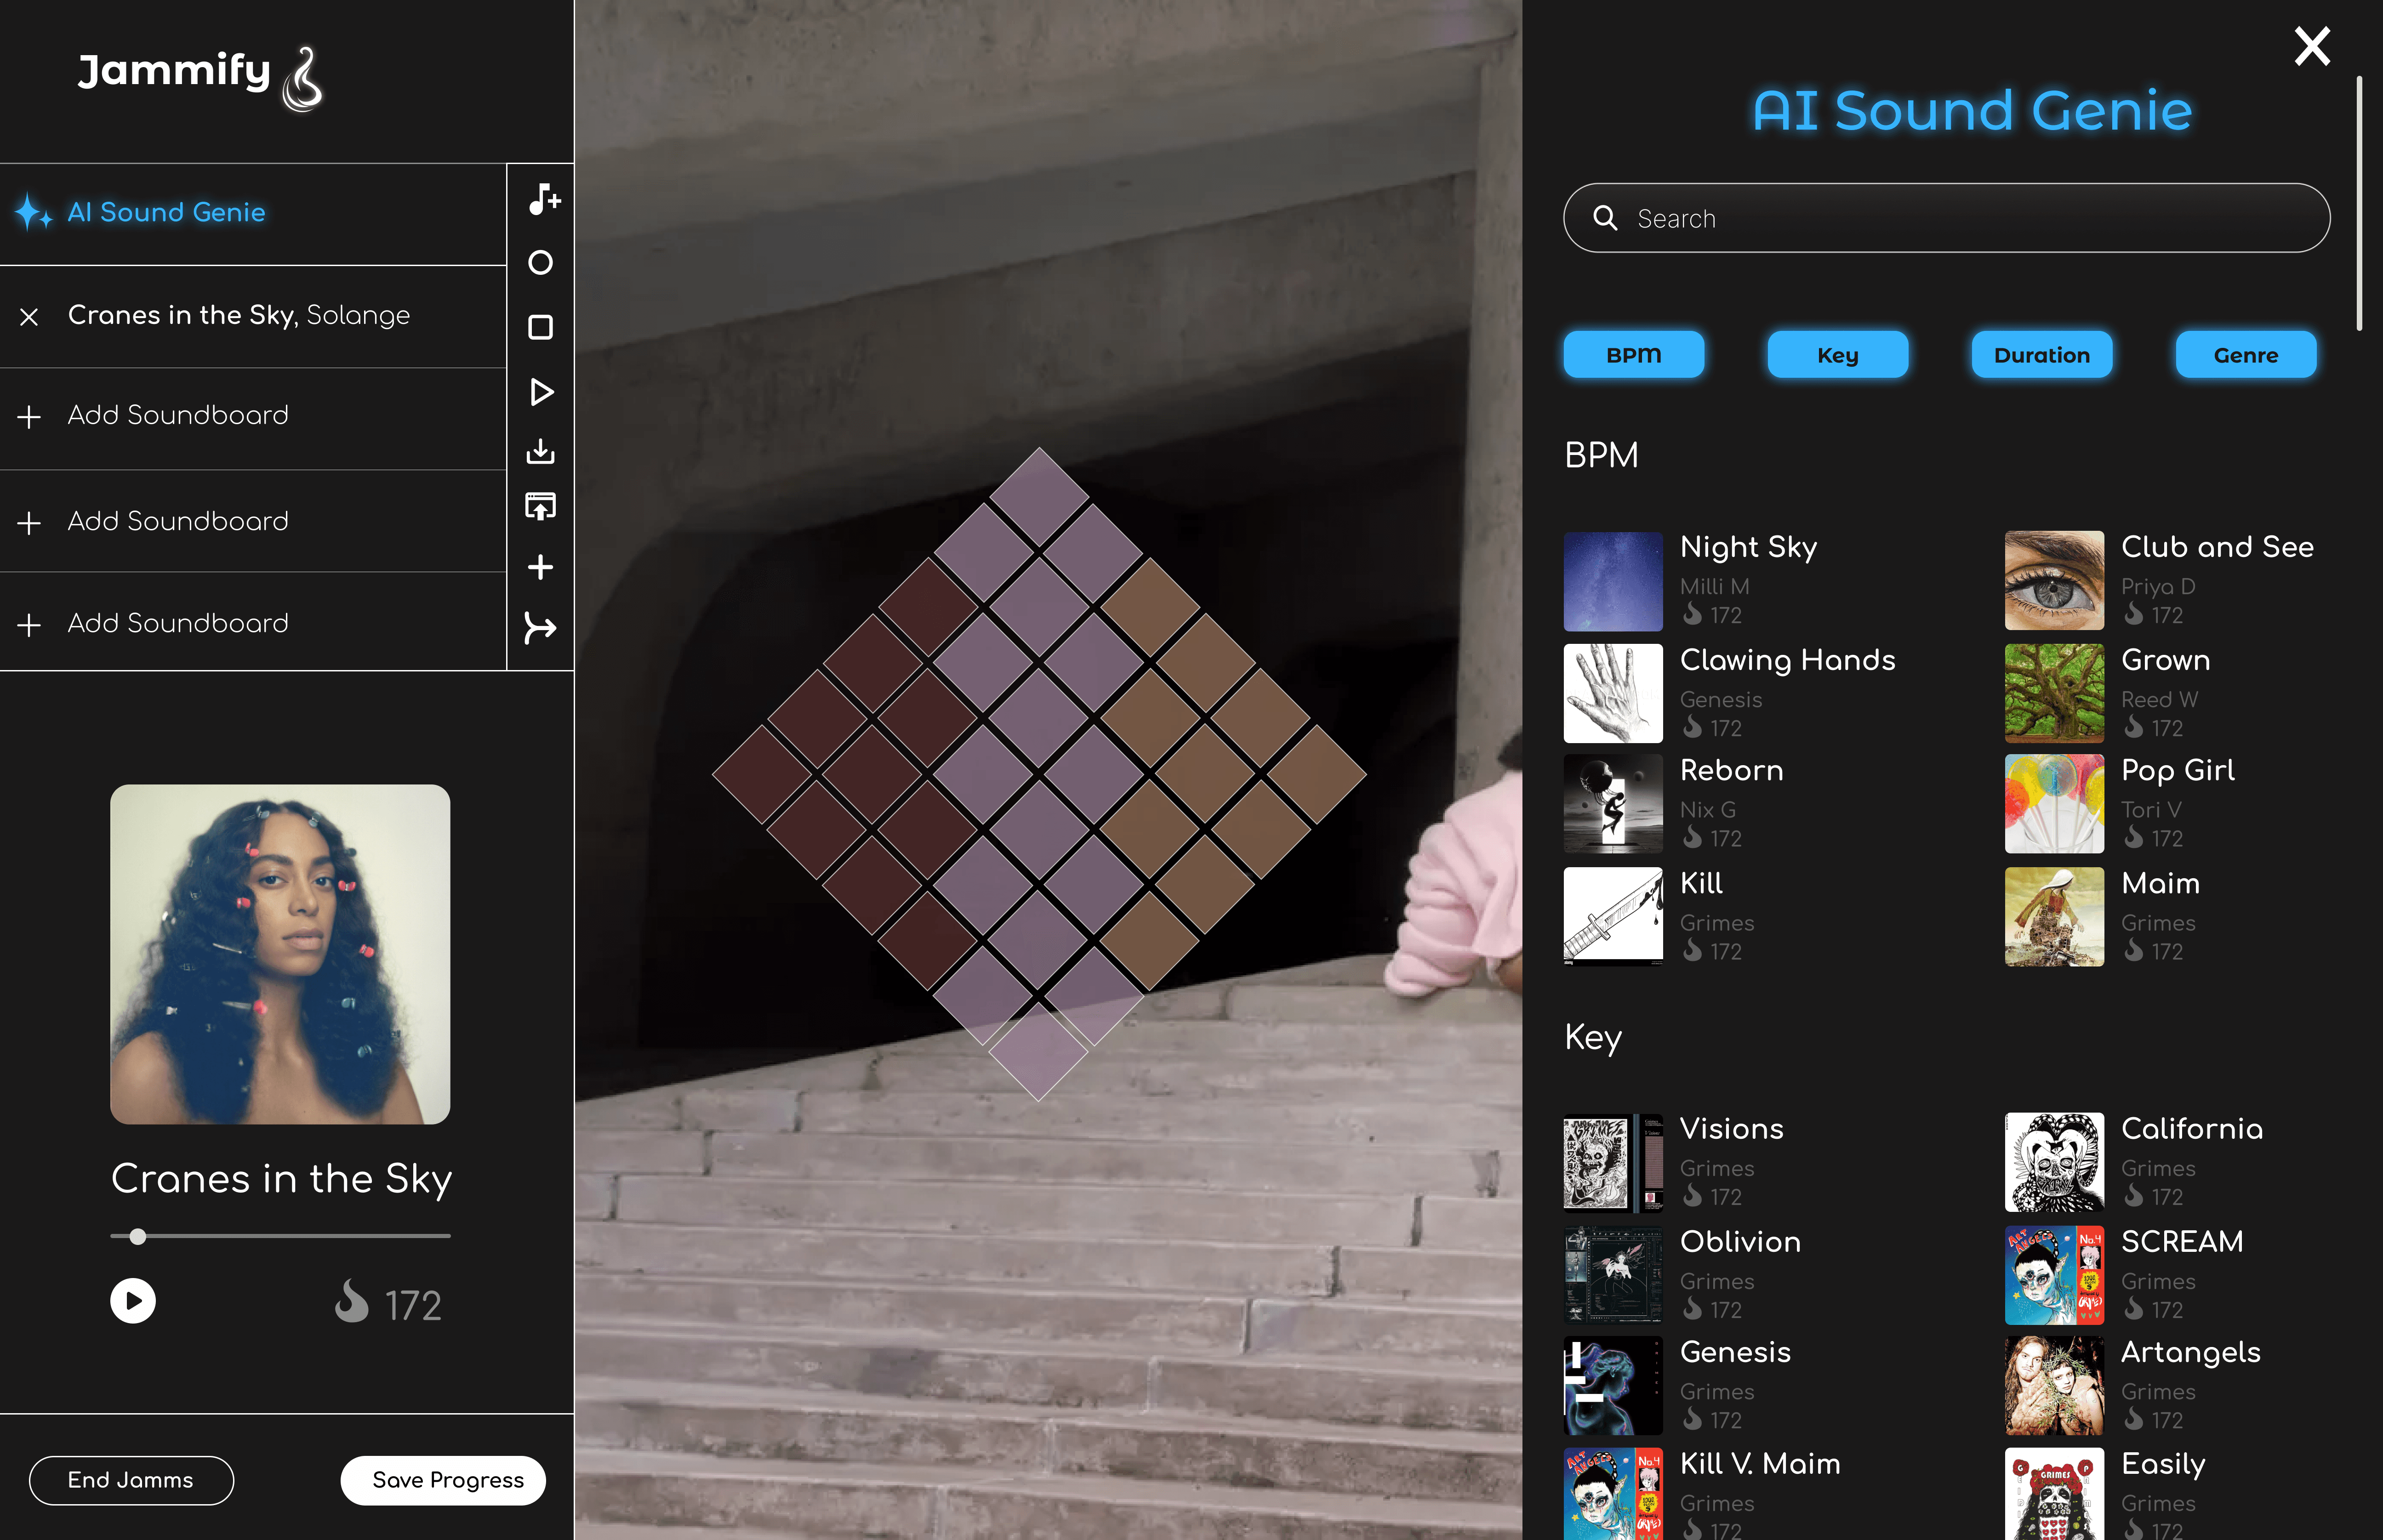The image size is (2383, 1540).
Task: Click the Cranes in the Sky album cover
Action: [280, 954]
